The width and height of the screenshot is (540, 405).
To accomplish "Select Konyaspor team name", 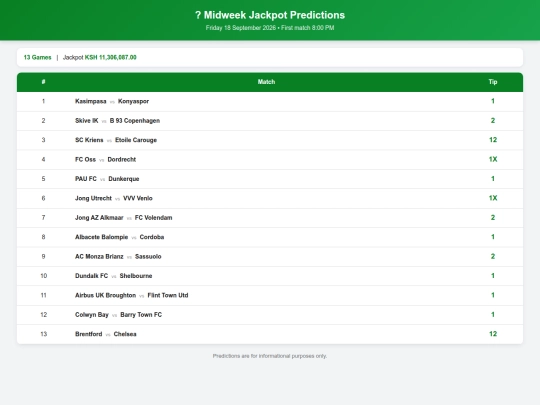I will click(133, 101).
